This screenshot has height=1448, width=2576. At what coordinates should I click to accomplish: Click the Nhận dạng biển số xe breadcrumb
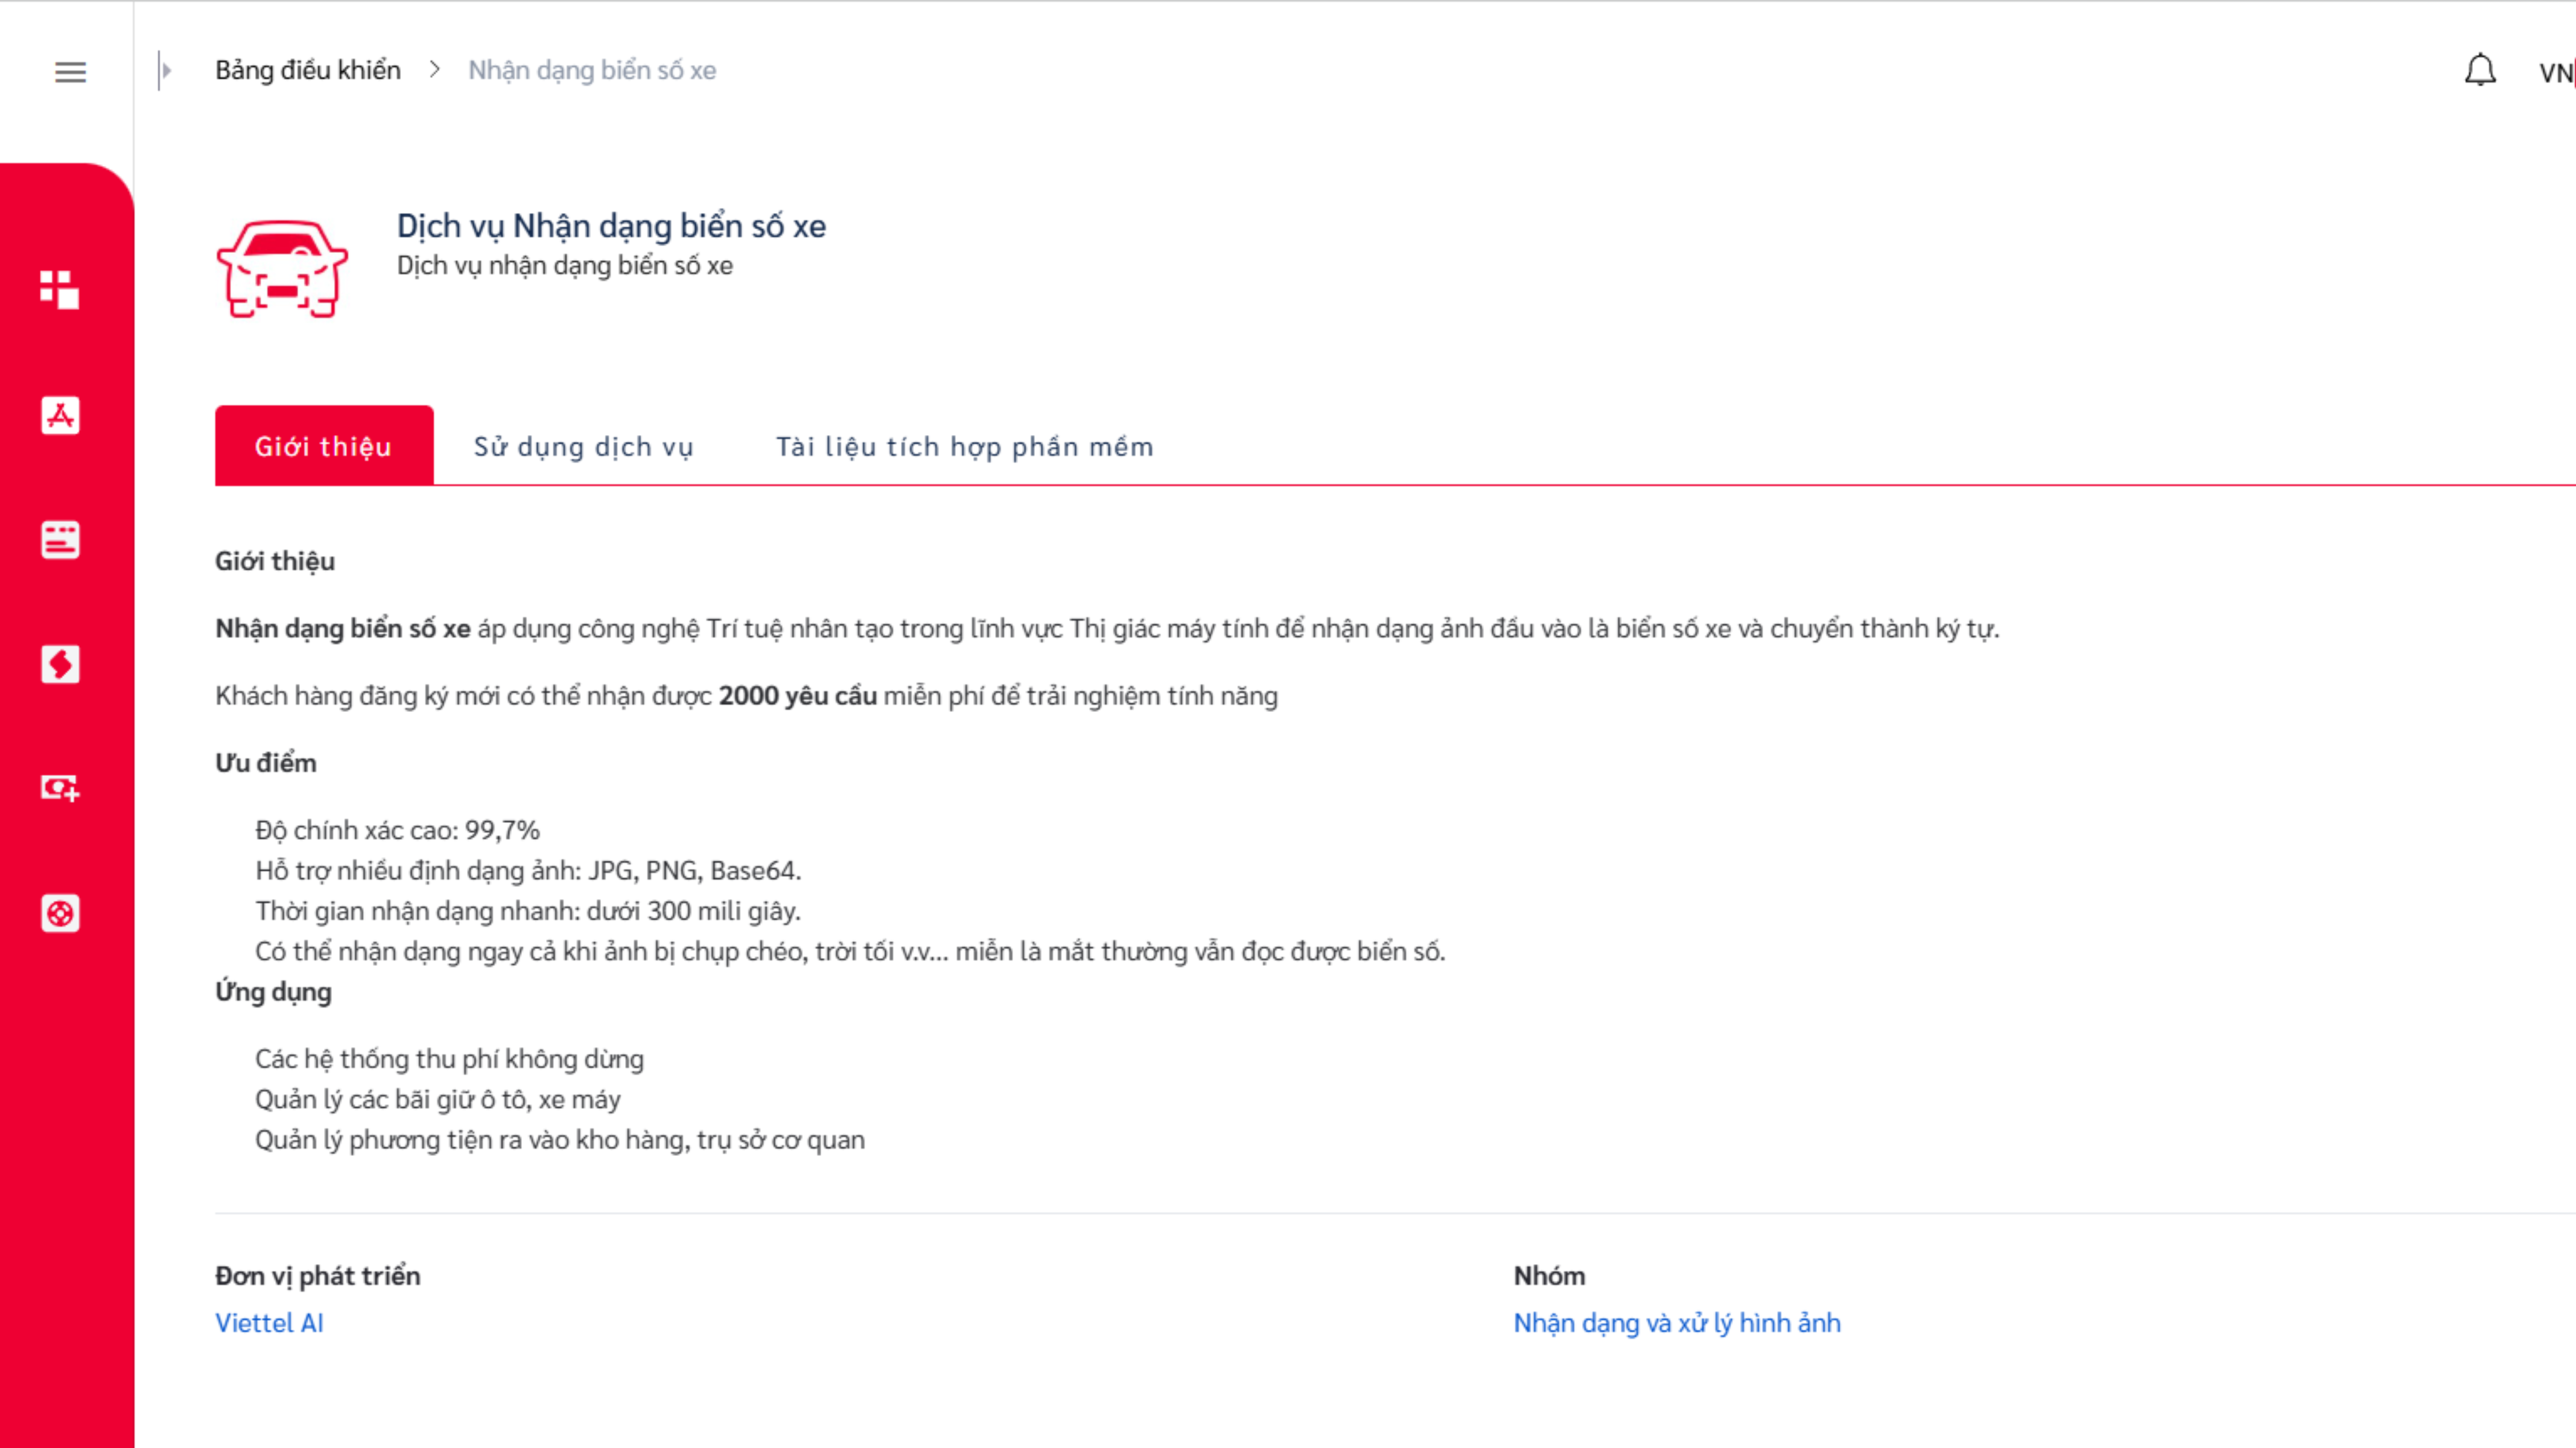592,70
